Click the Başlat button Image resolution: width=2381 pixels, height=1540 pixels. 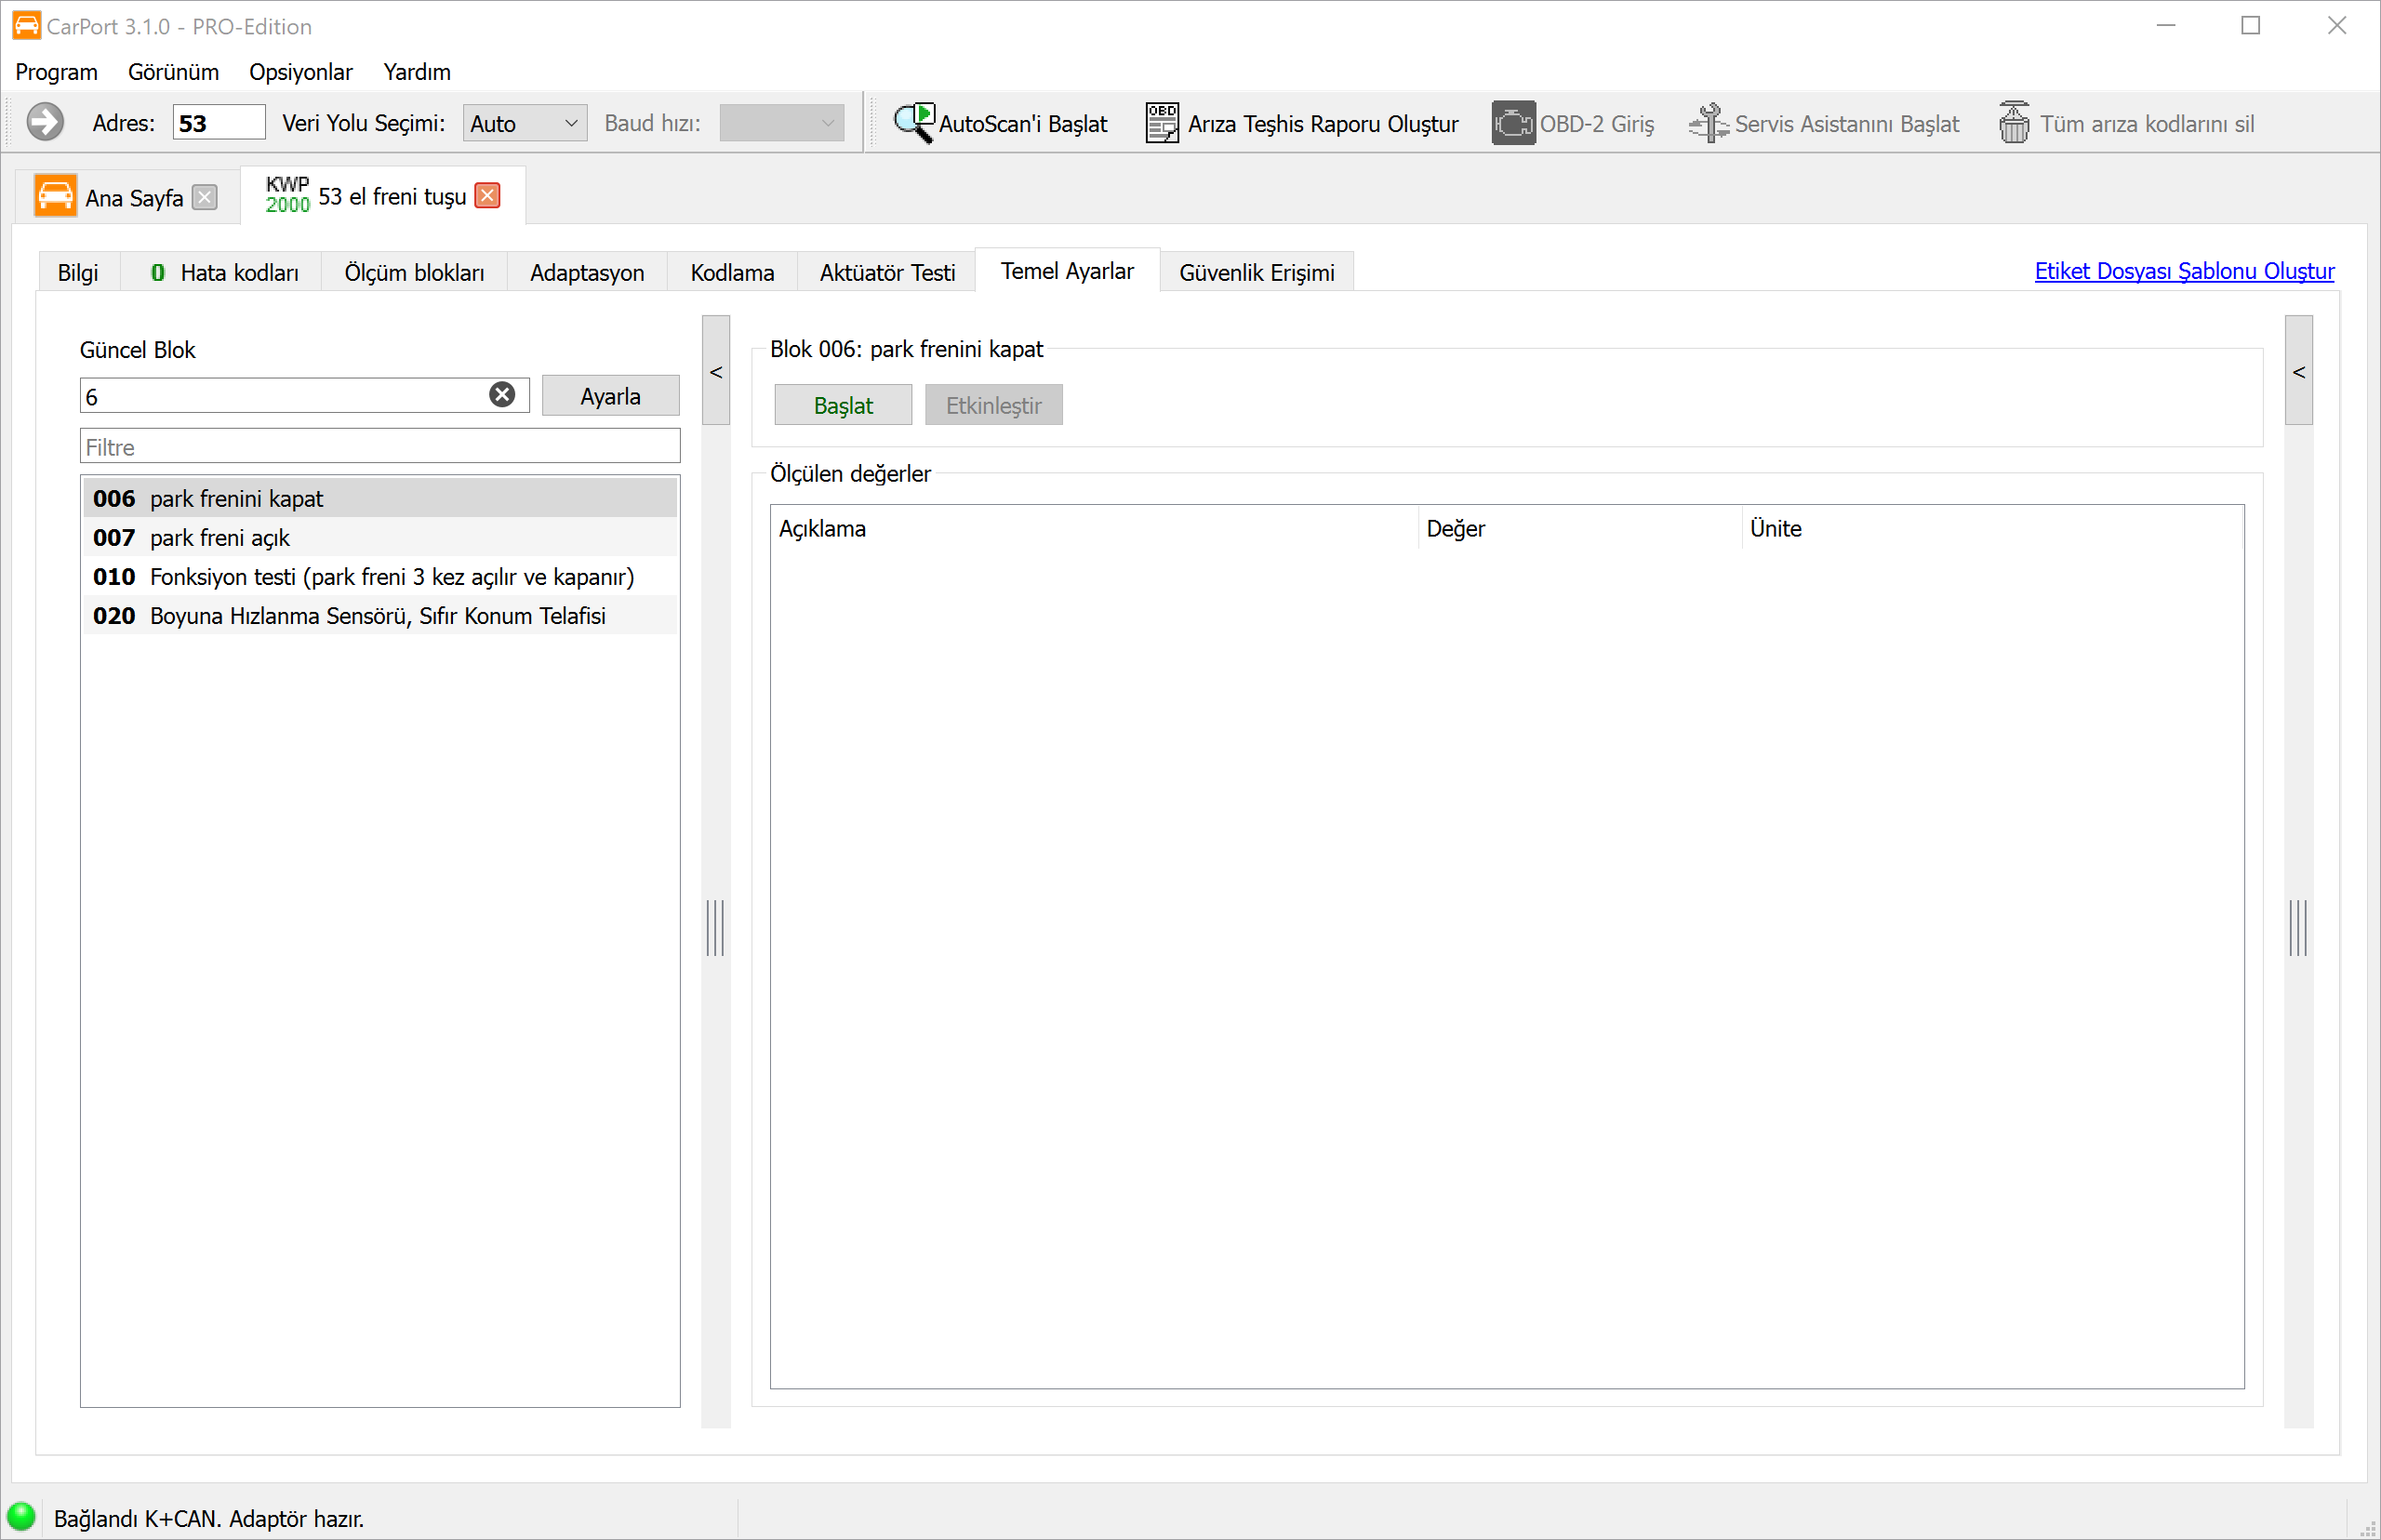click(x=843, y=405)
